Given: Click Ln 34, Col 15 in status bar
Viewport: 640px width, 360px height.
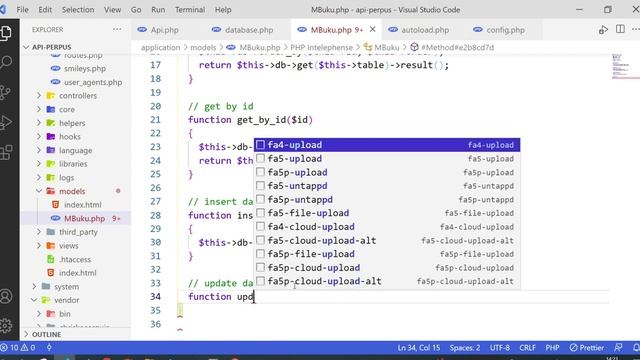Looking at the screenshot, I should tap(419, 348).
